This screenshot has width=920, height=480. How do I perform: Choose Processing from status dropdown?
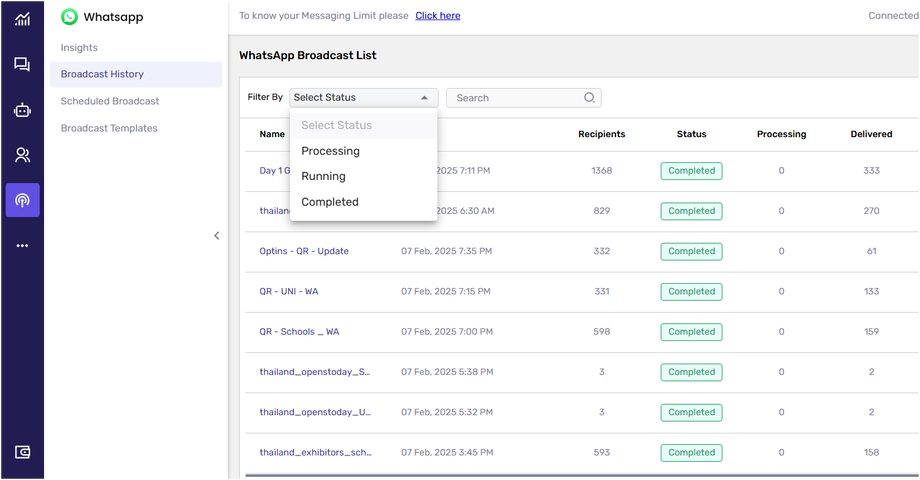coord(330,151)
